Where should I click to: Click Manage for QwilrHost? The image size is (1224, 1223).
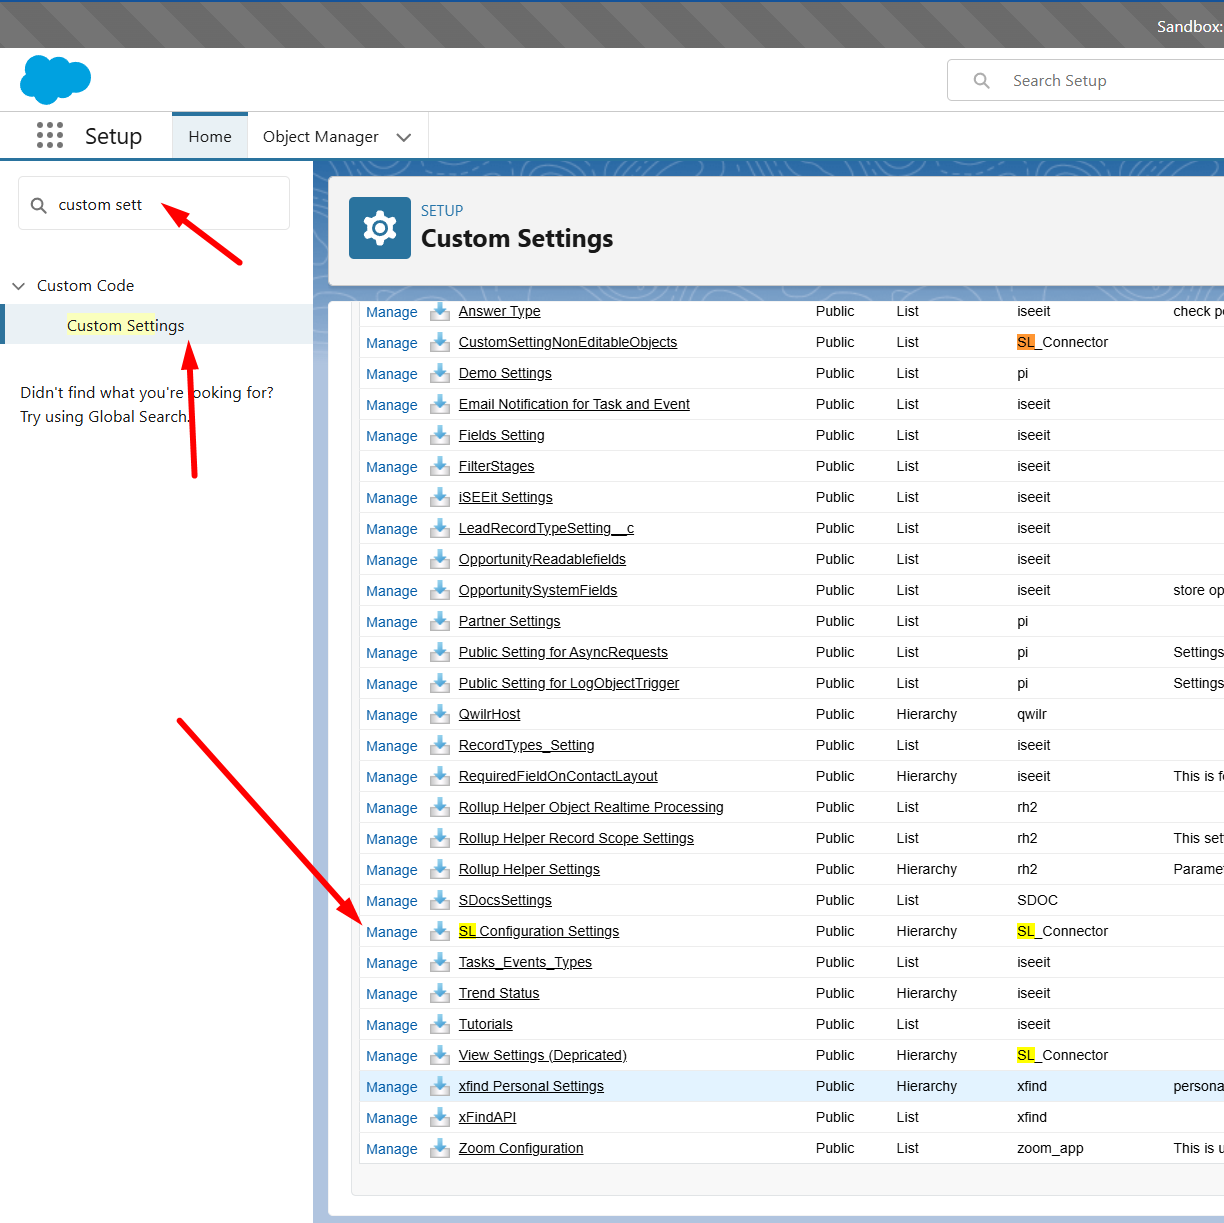coord(391,715)
